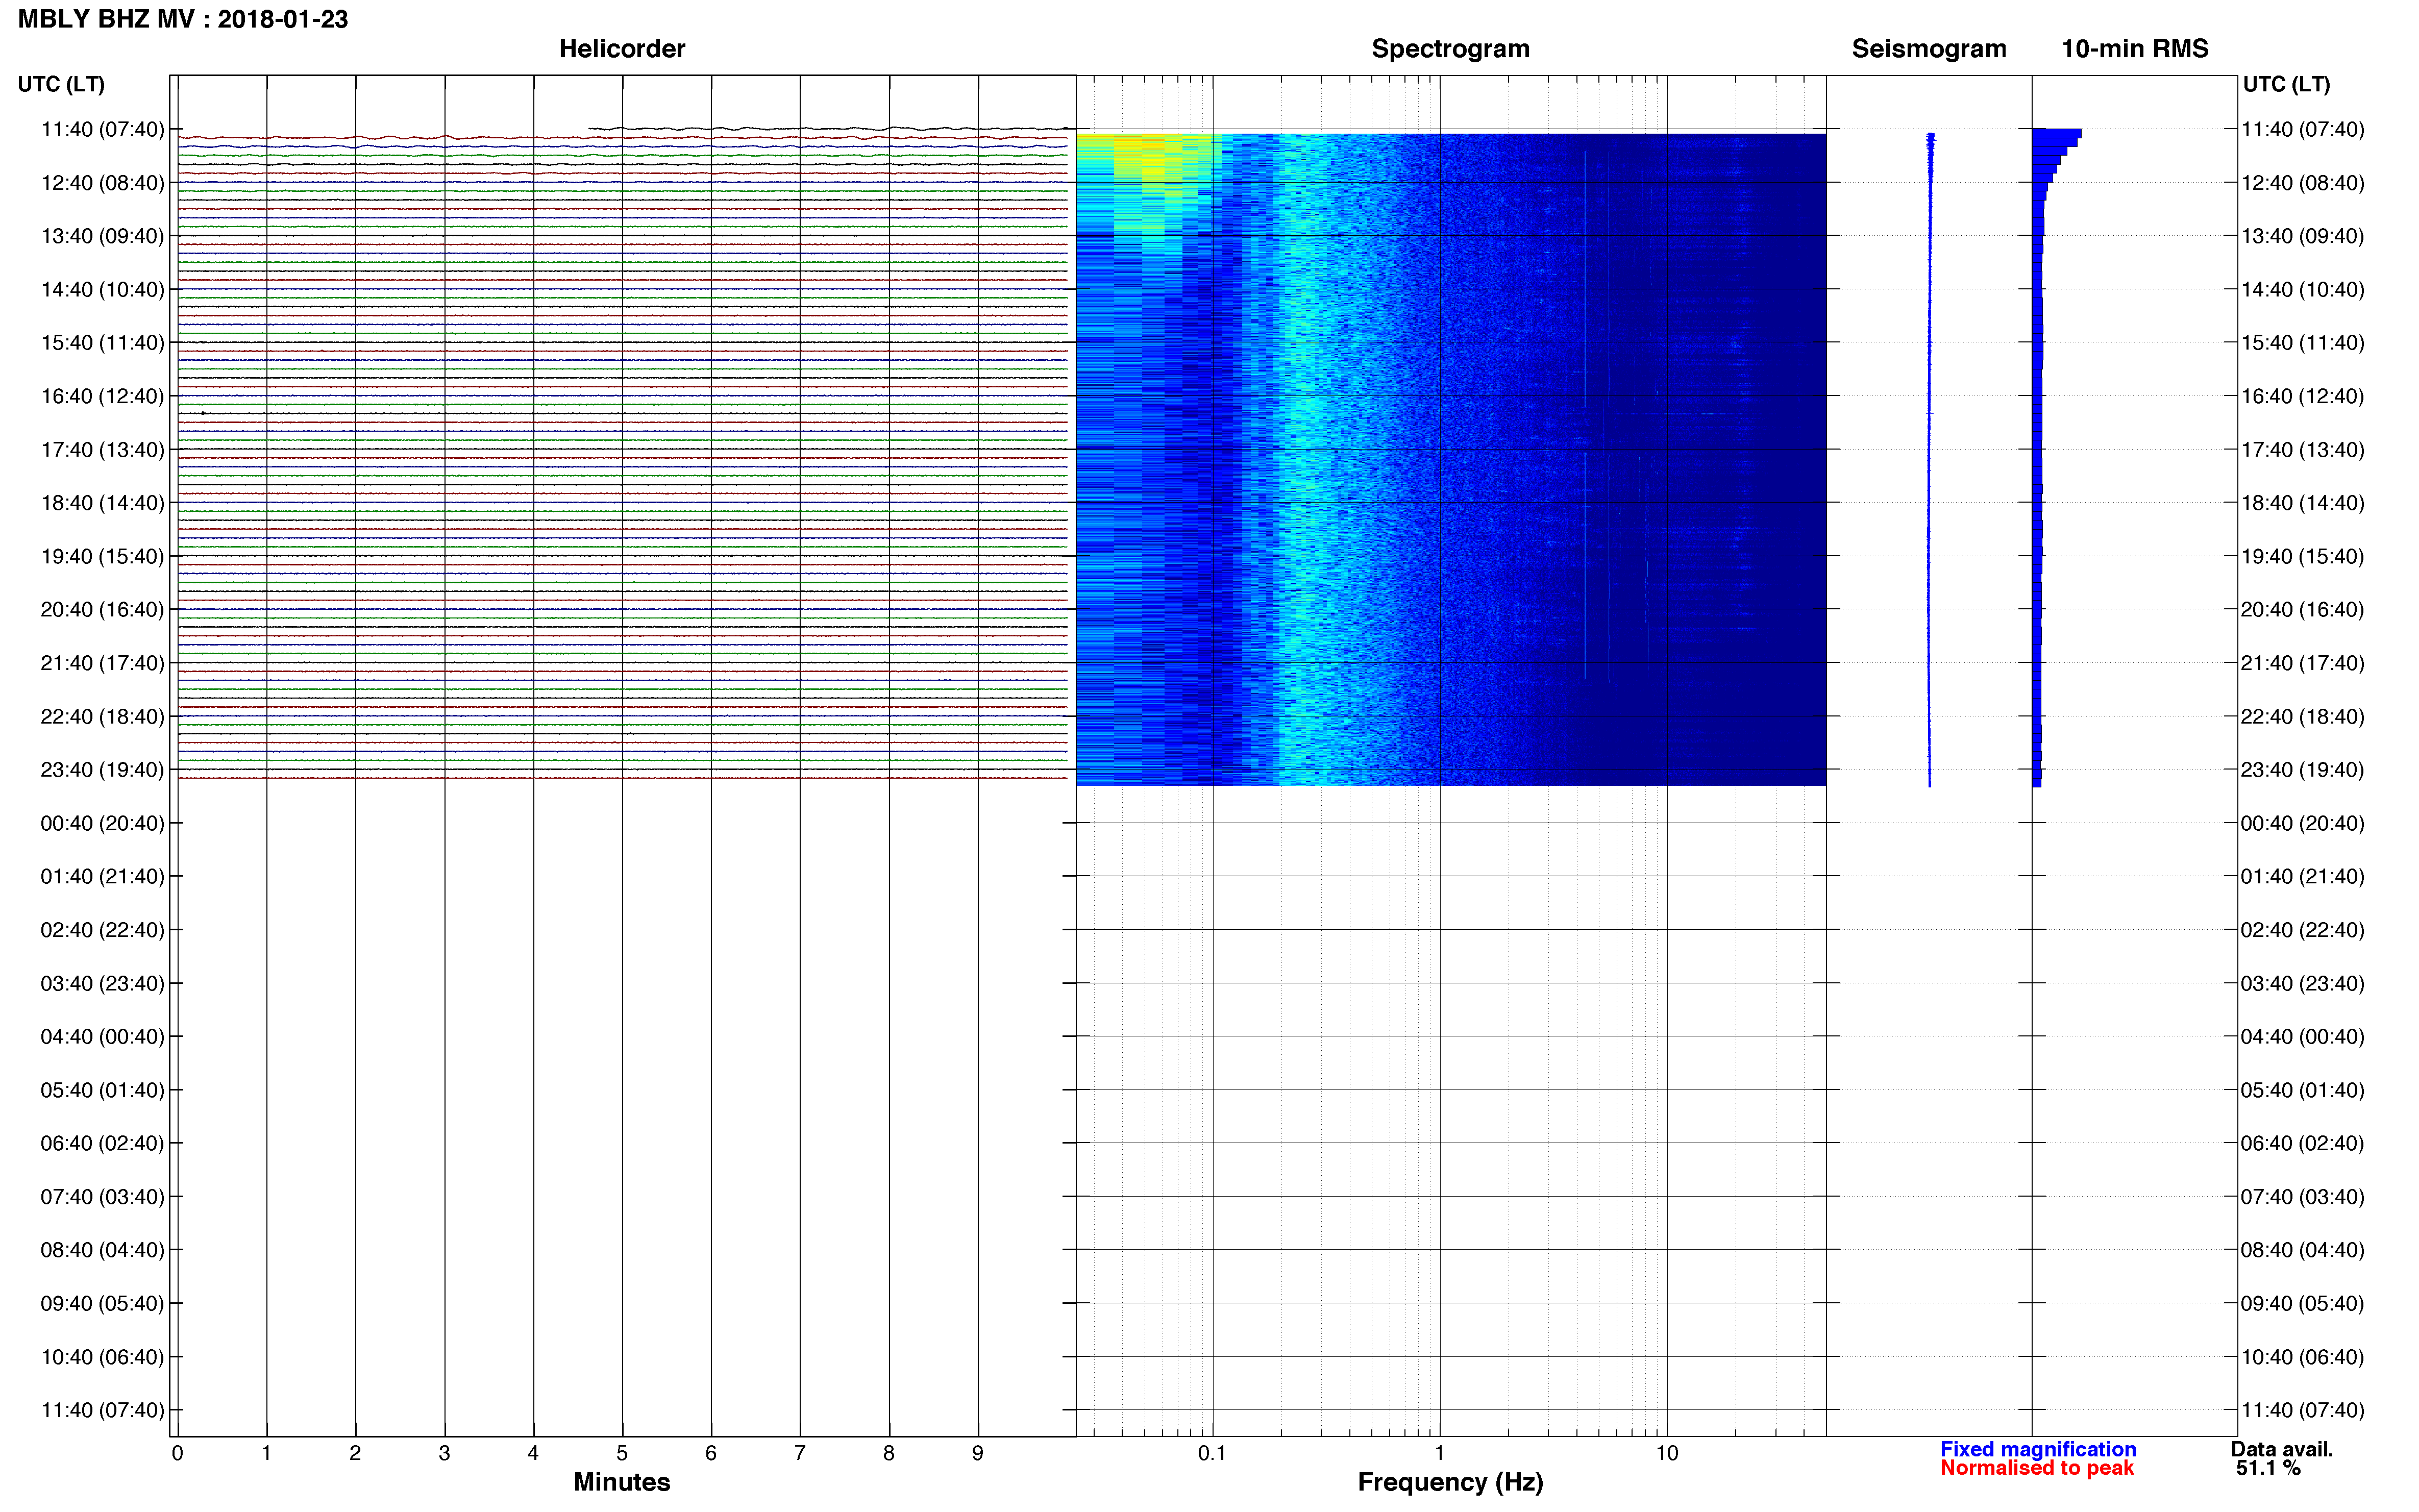
Task: Click left-axis time label 22:40 (18:40)
Action: coord(102,716)
